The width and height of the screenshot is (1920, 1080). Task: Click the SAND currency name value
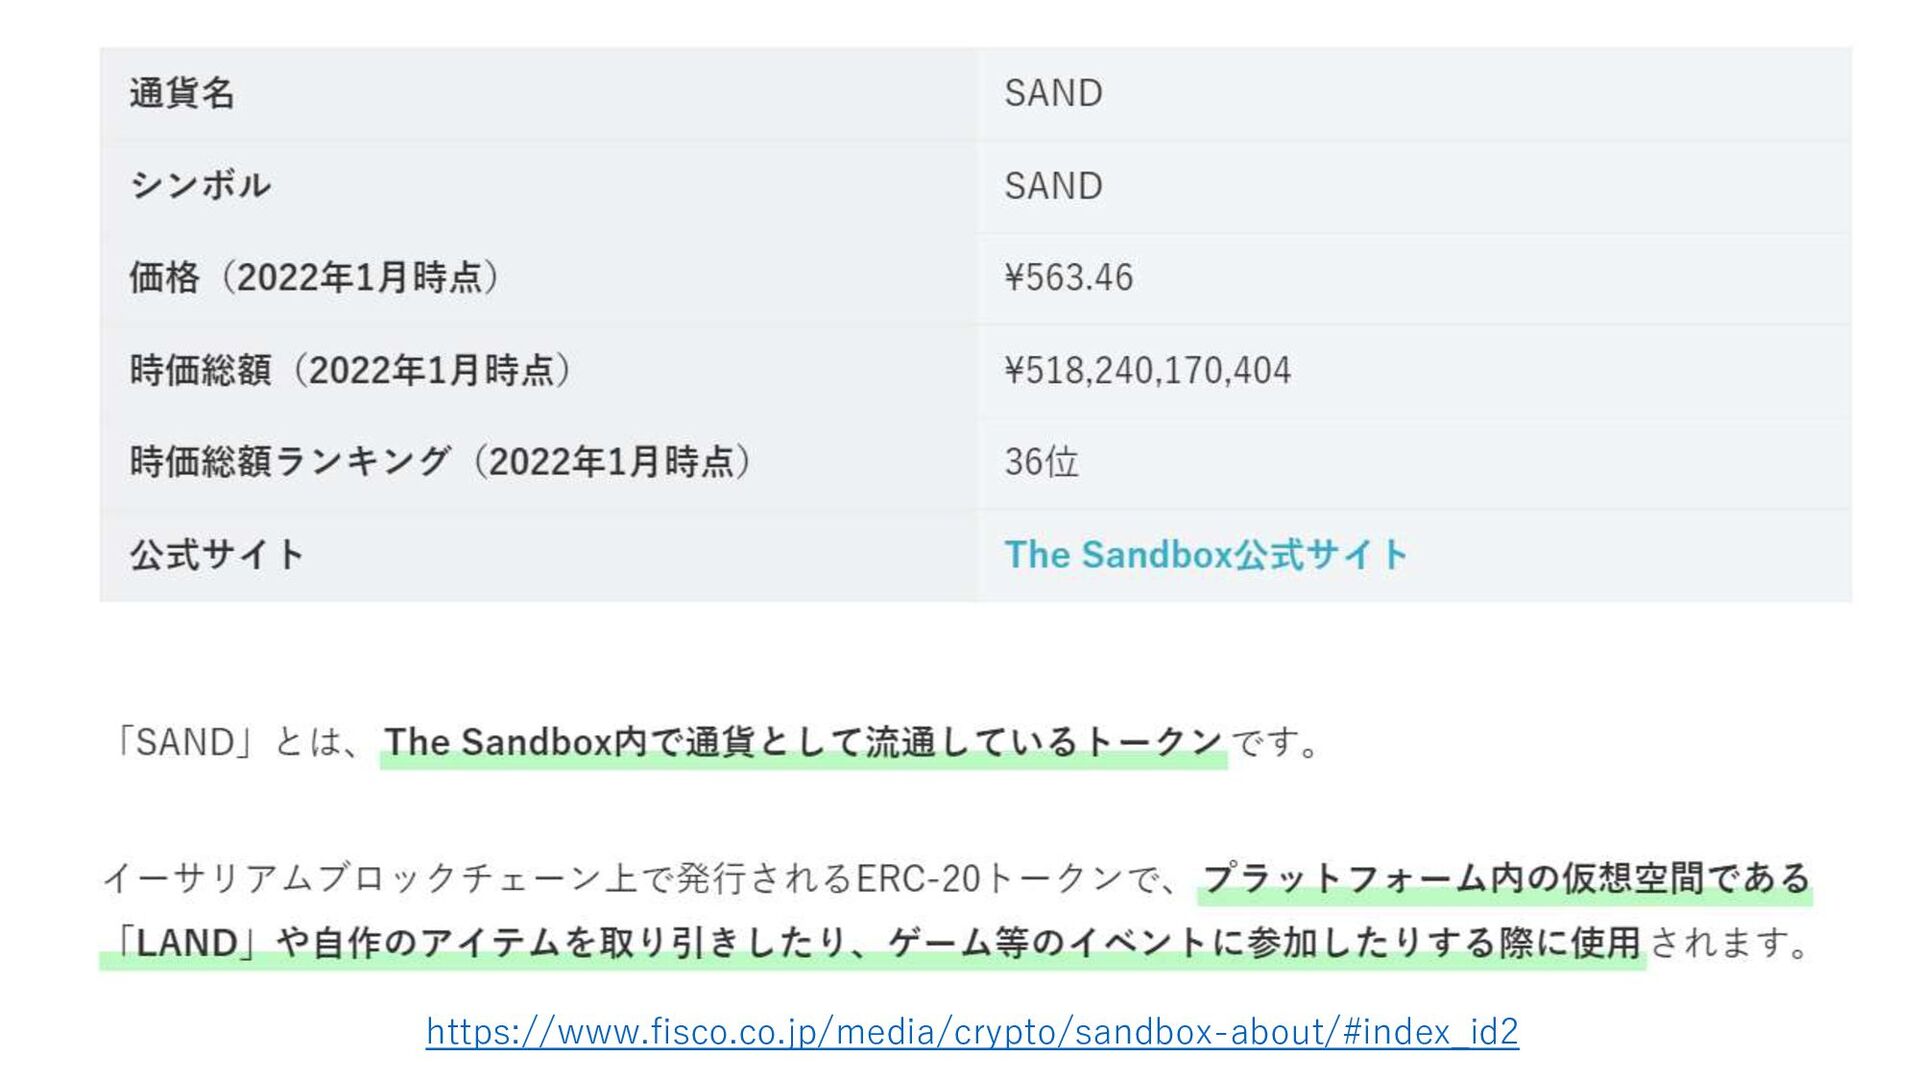(x=1053, y=93)
